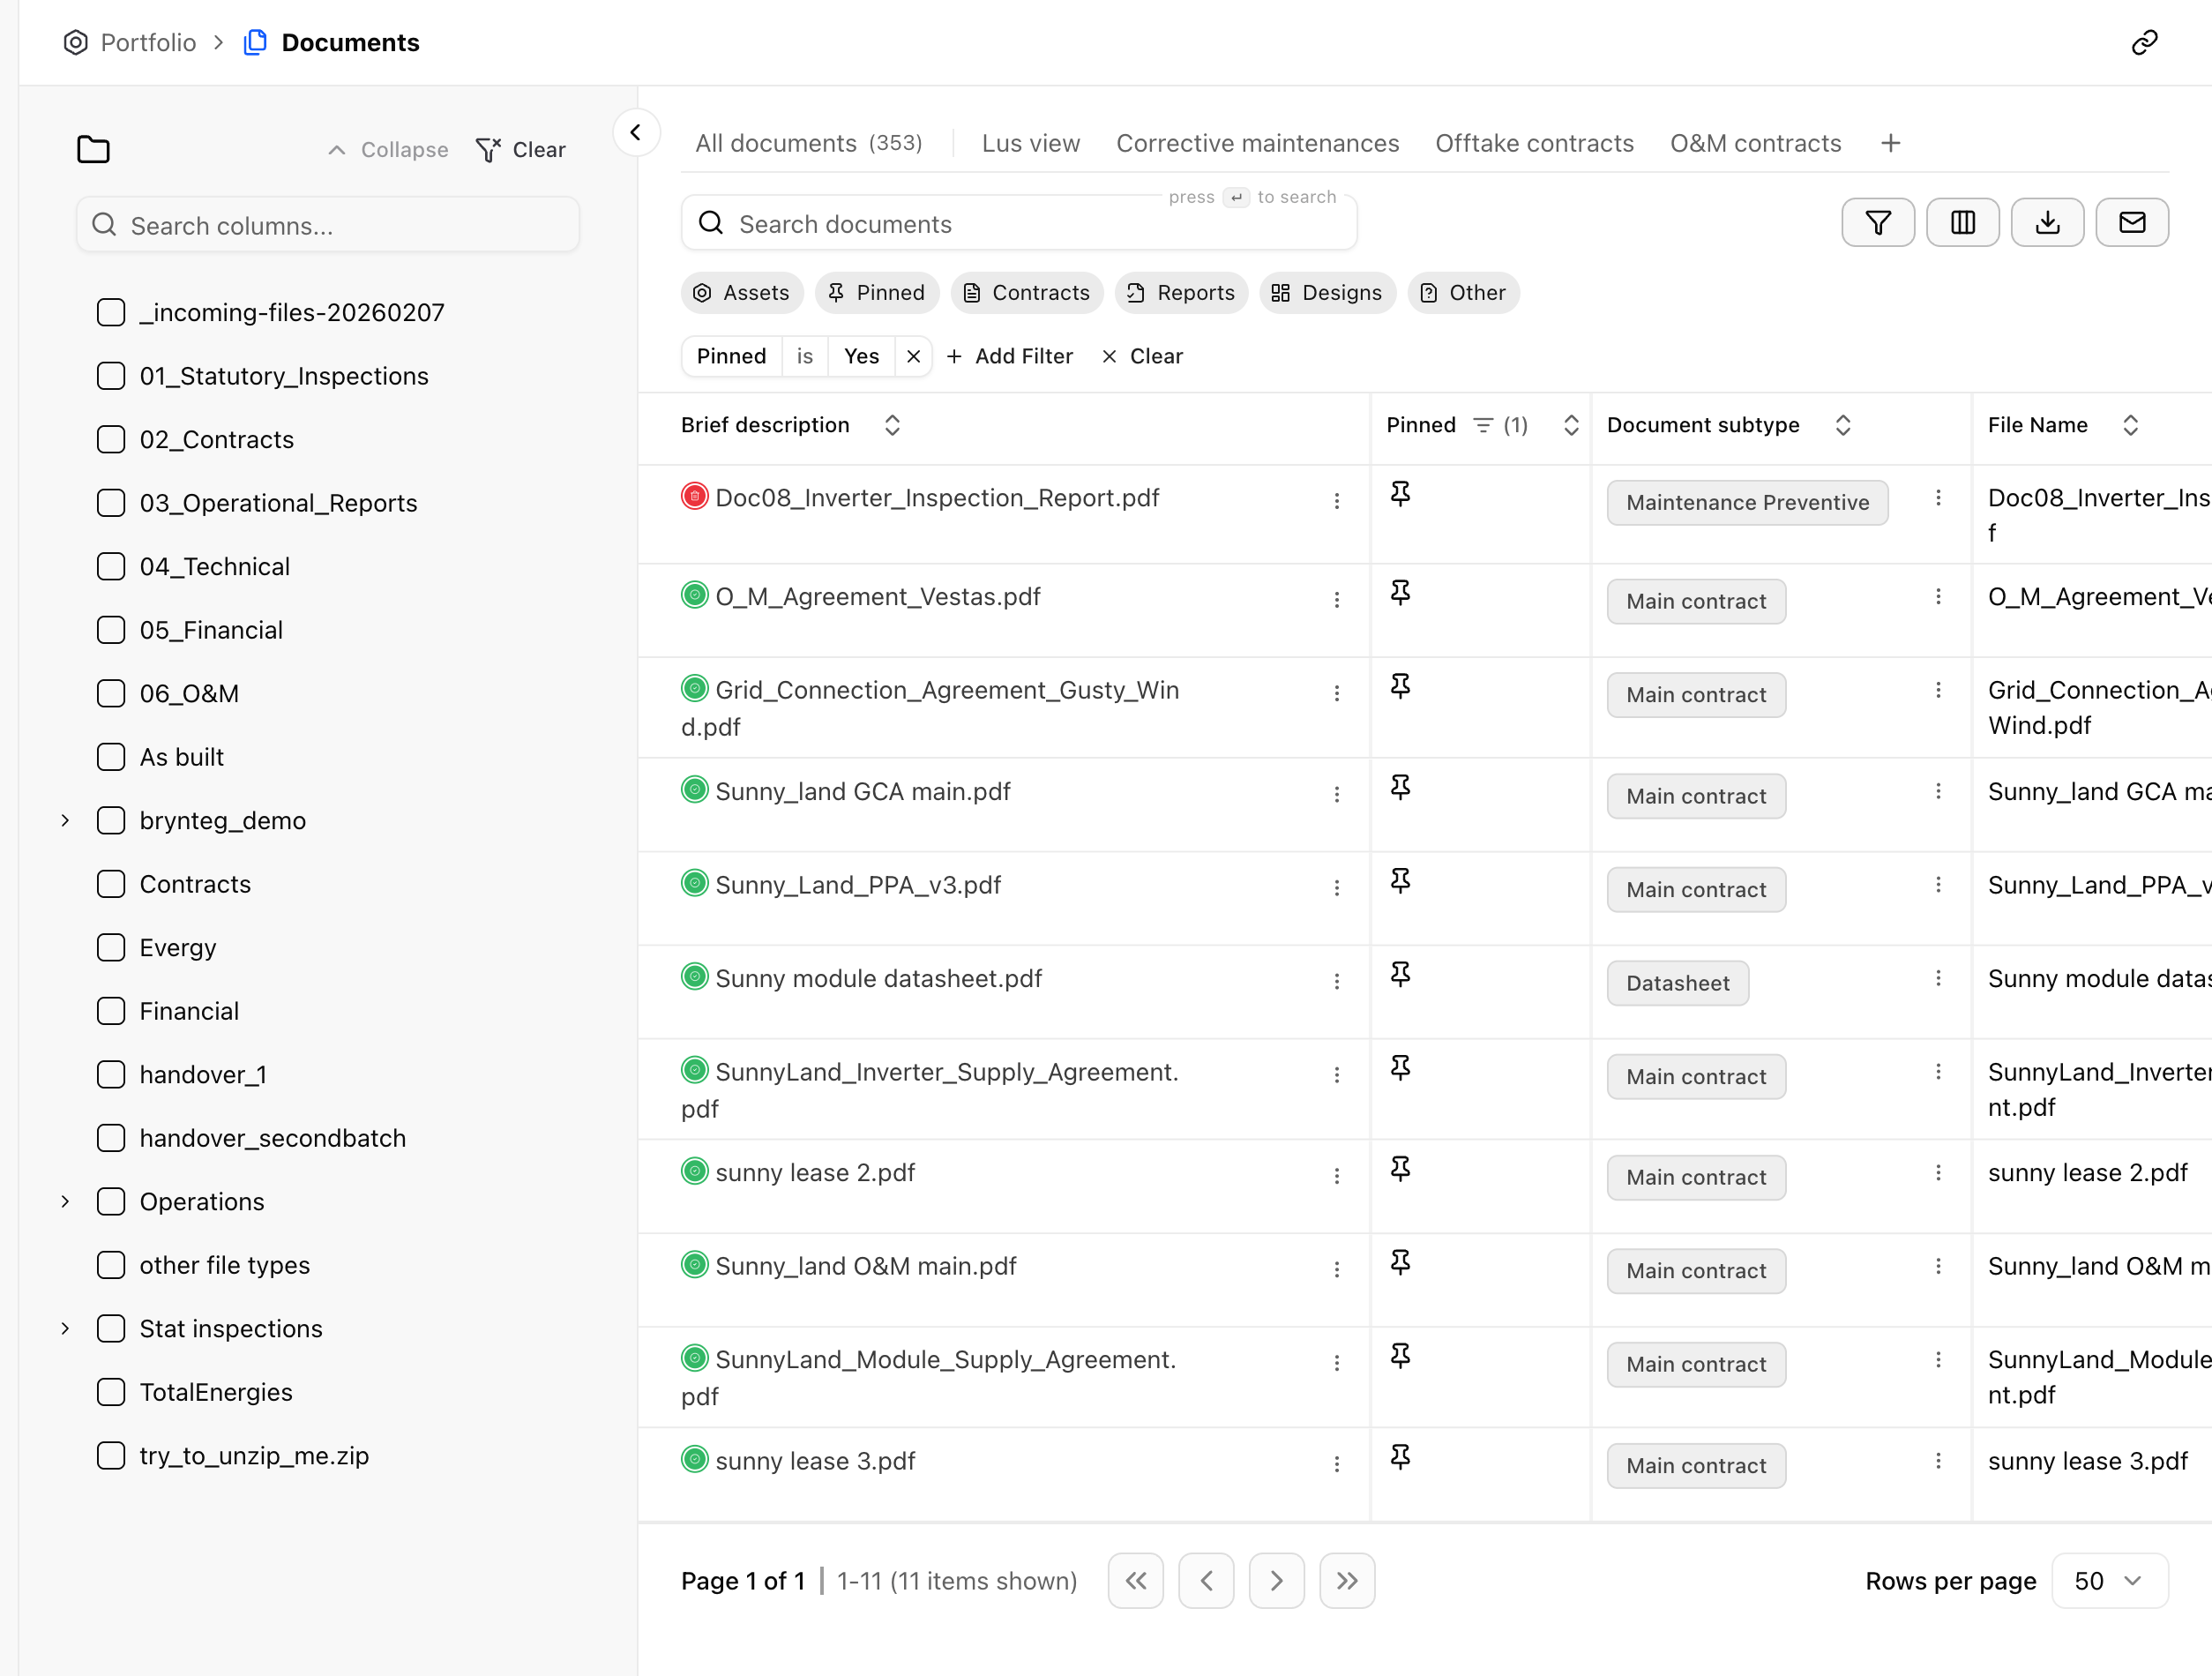
Task: Open subtype menu for Datasheet row
Action: pos(1938,978)
